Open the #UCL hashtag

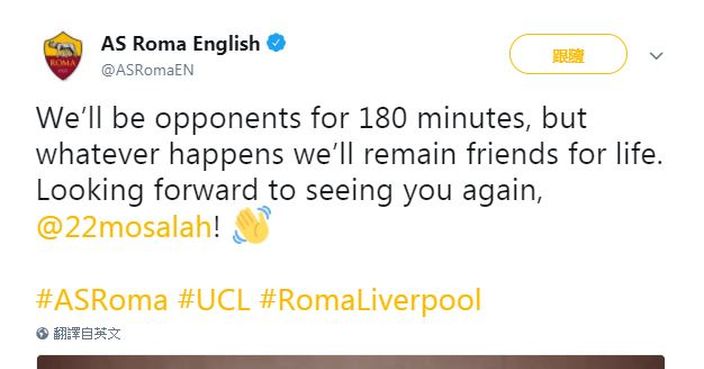(213, 300)
